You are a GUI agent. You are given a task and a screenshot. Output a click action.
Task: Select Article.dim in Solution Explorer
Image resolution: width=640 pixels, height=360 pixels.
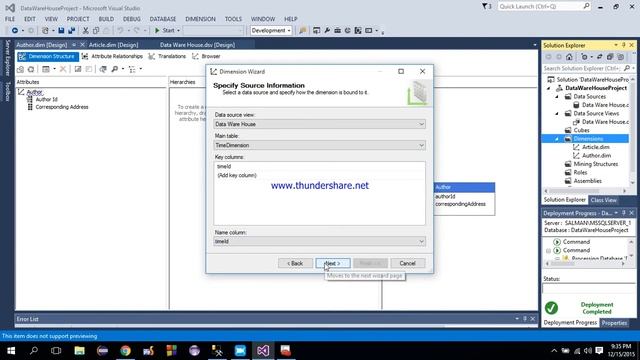pyautogui.click(x=596, y=147)
